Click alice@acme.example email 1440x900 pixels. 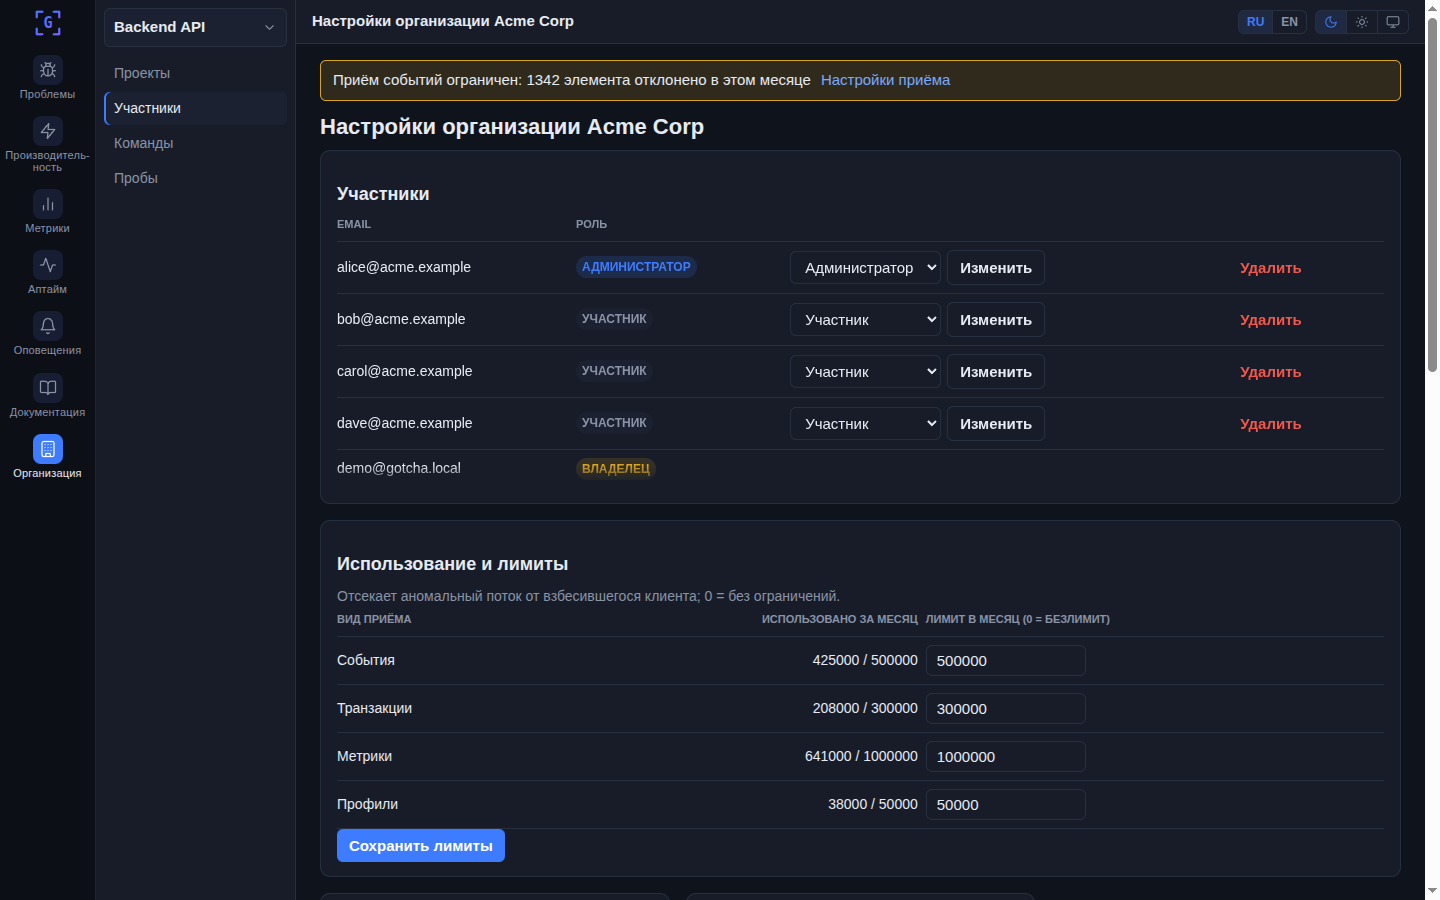pos(404,267)
